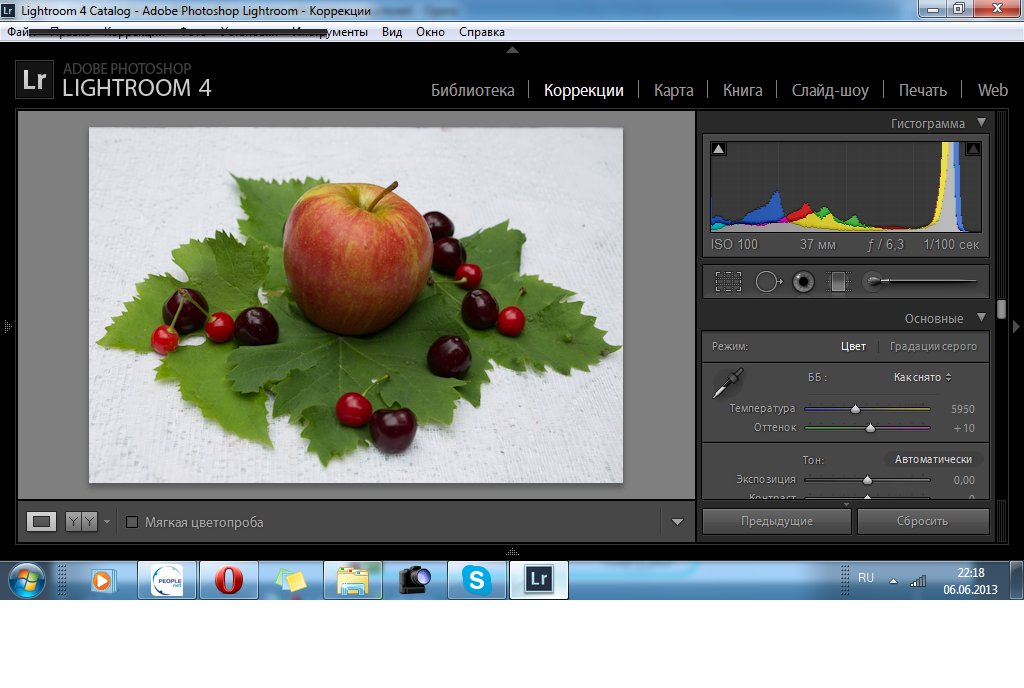Toggle highlight clipping indicator in histogram

(973, 149)
